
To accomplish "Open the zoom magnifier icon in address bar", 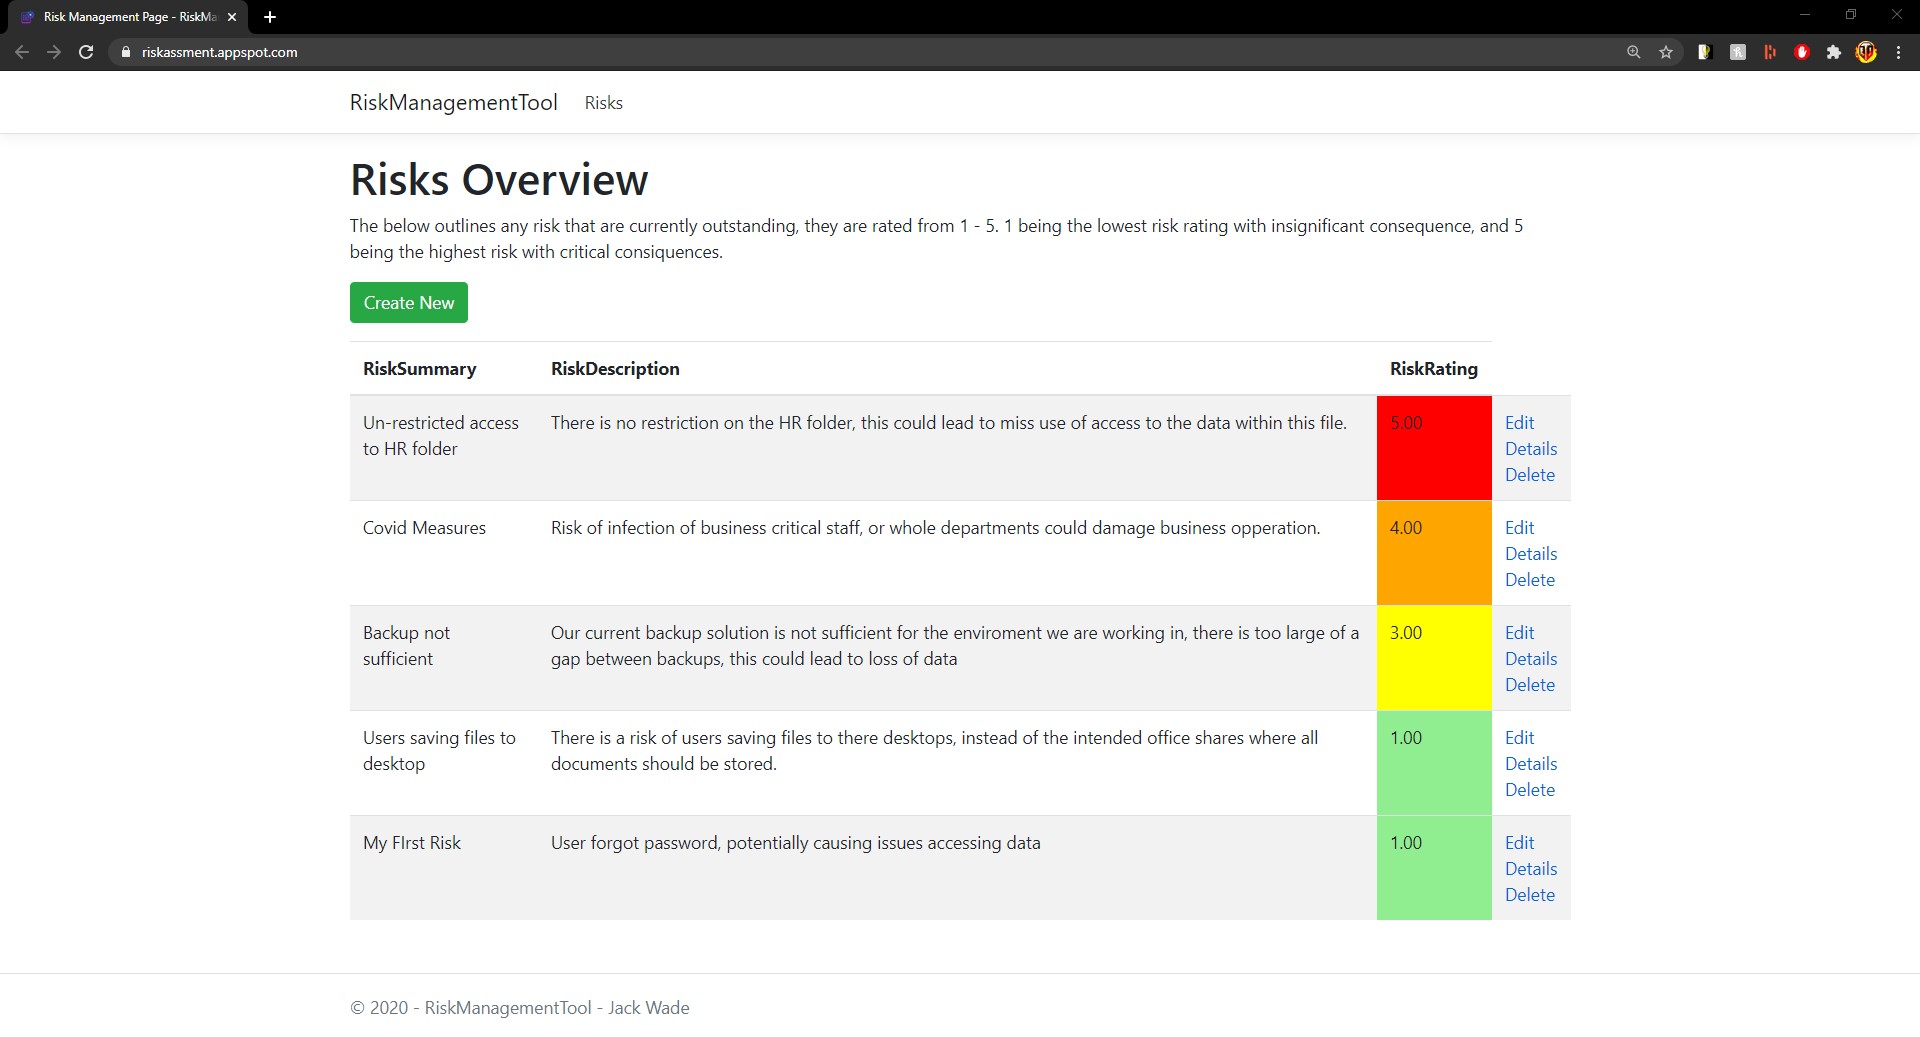I will (1634, 52).
